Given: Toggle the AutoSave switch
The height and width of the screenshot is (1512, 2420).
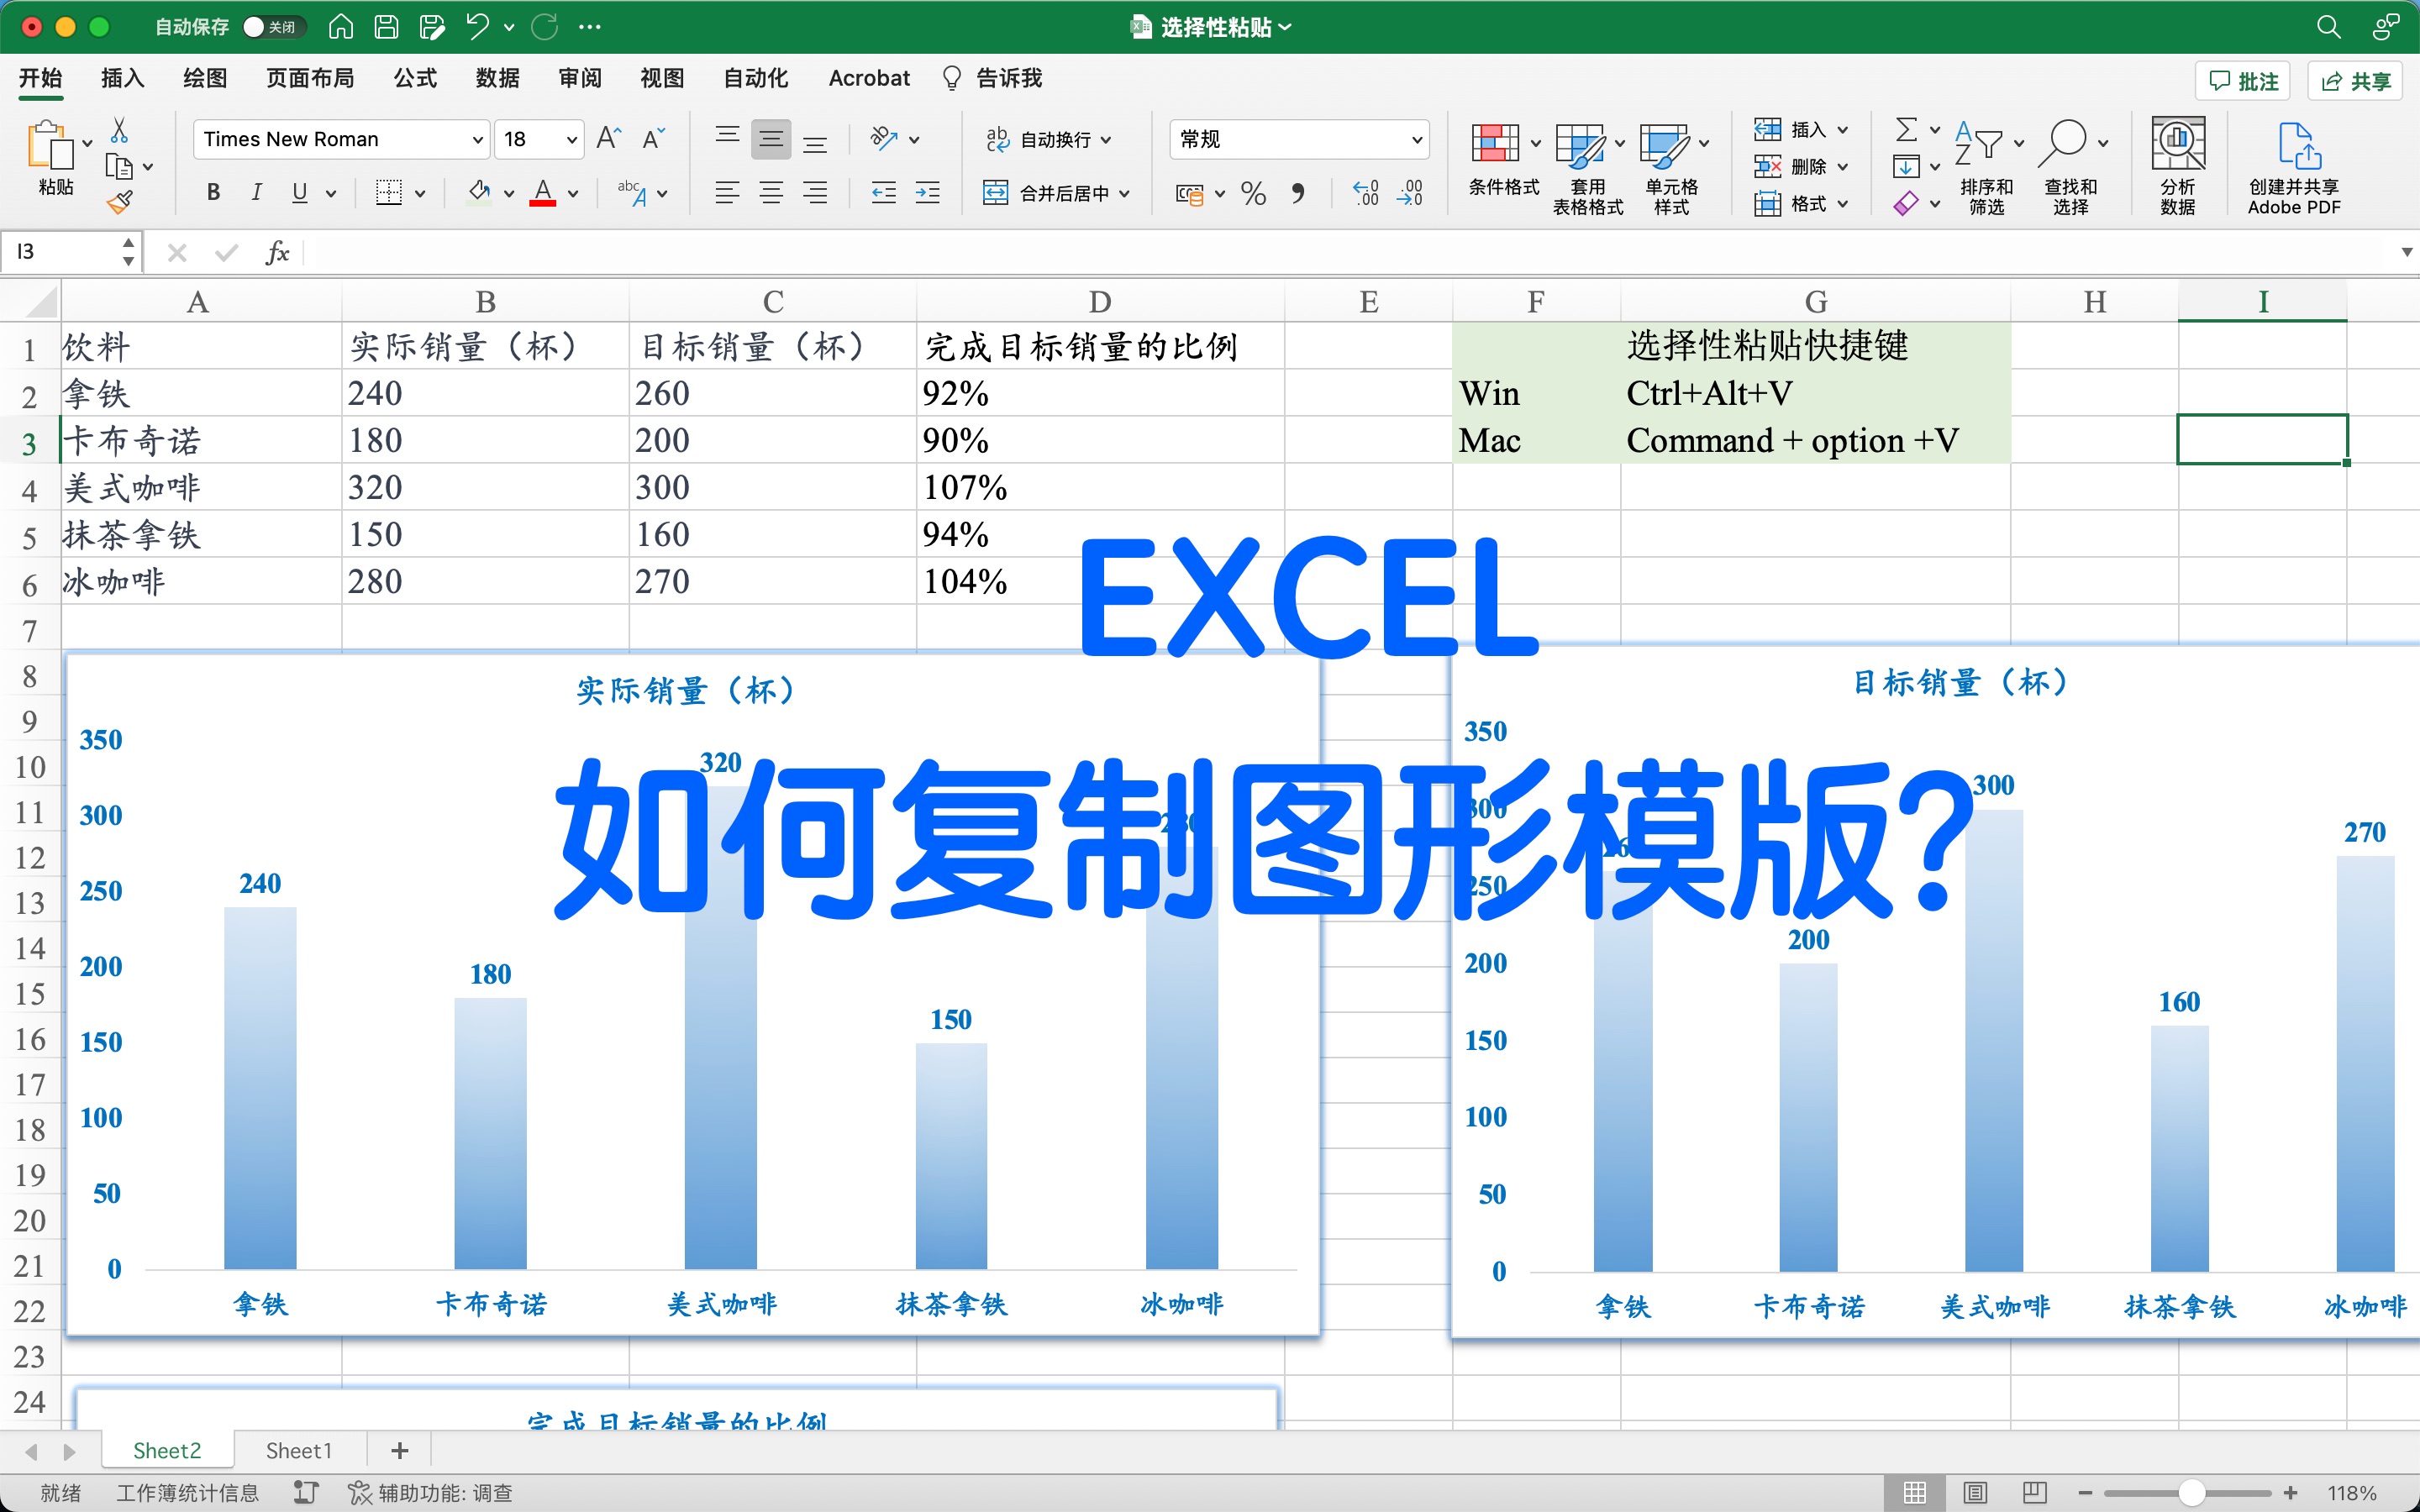Looking at the screenshot, I should click(x=273, y=27).
